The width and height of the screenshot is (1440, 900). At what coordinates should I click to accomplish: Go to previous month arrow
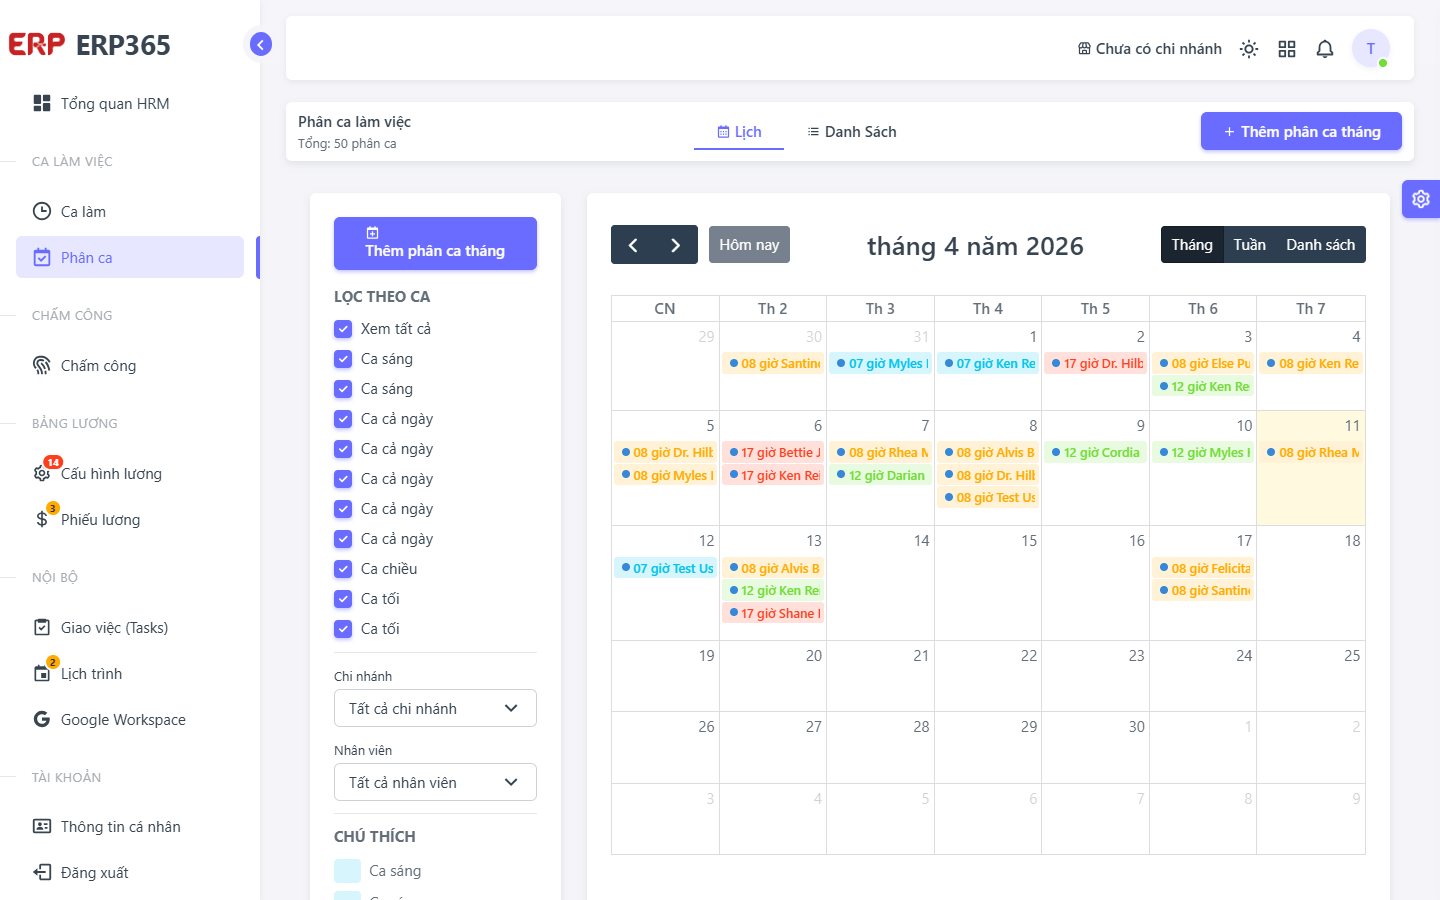(x=633, y=245)
